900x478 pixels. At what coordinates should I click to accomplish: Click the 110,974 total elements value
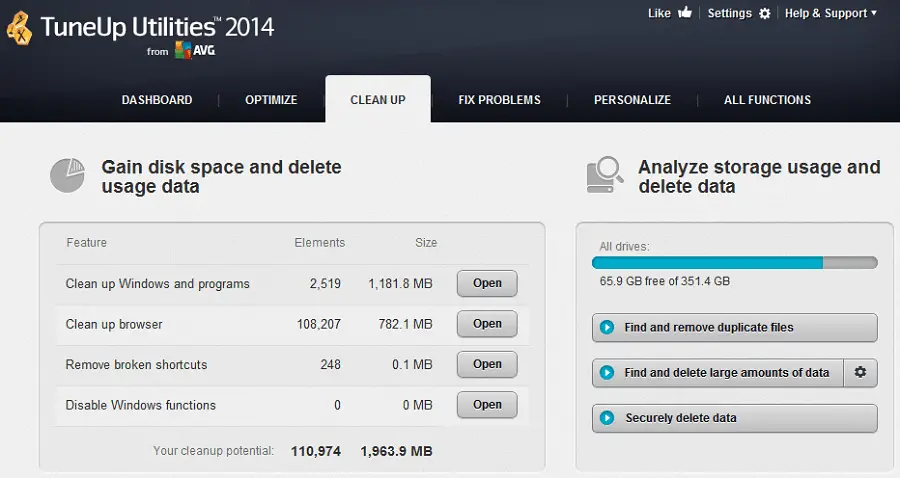click(x=316, y=452)
